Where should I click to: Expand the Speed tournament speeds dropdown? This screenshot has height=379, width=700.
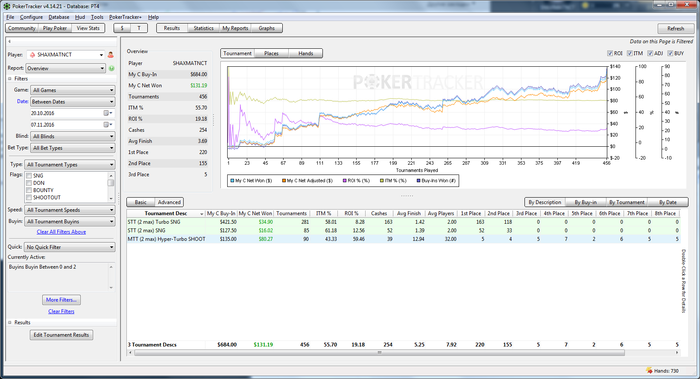pos(70,210)
